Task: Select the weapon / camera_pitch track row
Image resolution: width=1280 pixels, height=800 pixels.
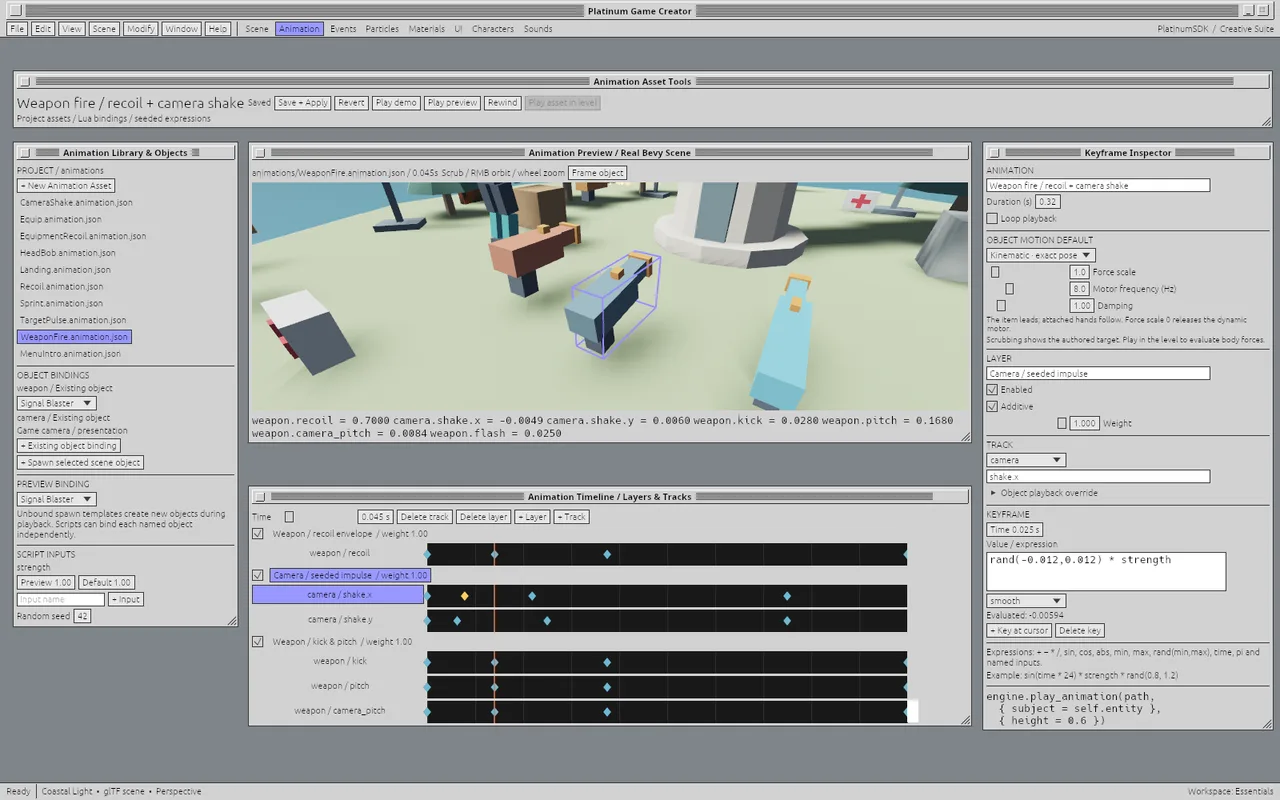Action: click(339, 711)
